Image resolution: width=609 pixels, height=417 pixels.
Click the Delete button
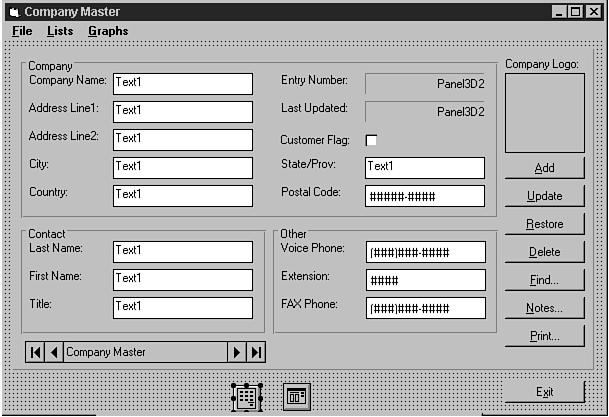click(544, 252)
